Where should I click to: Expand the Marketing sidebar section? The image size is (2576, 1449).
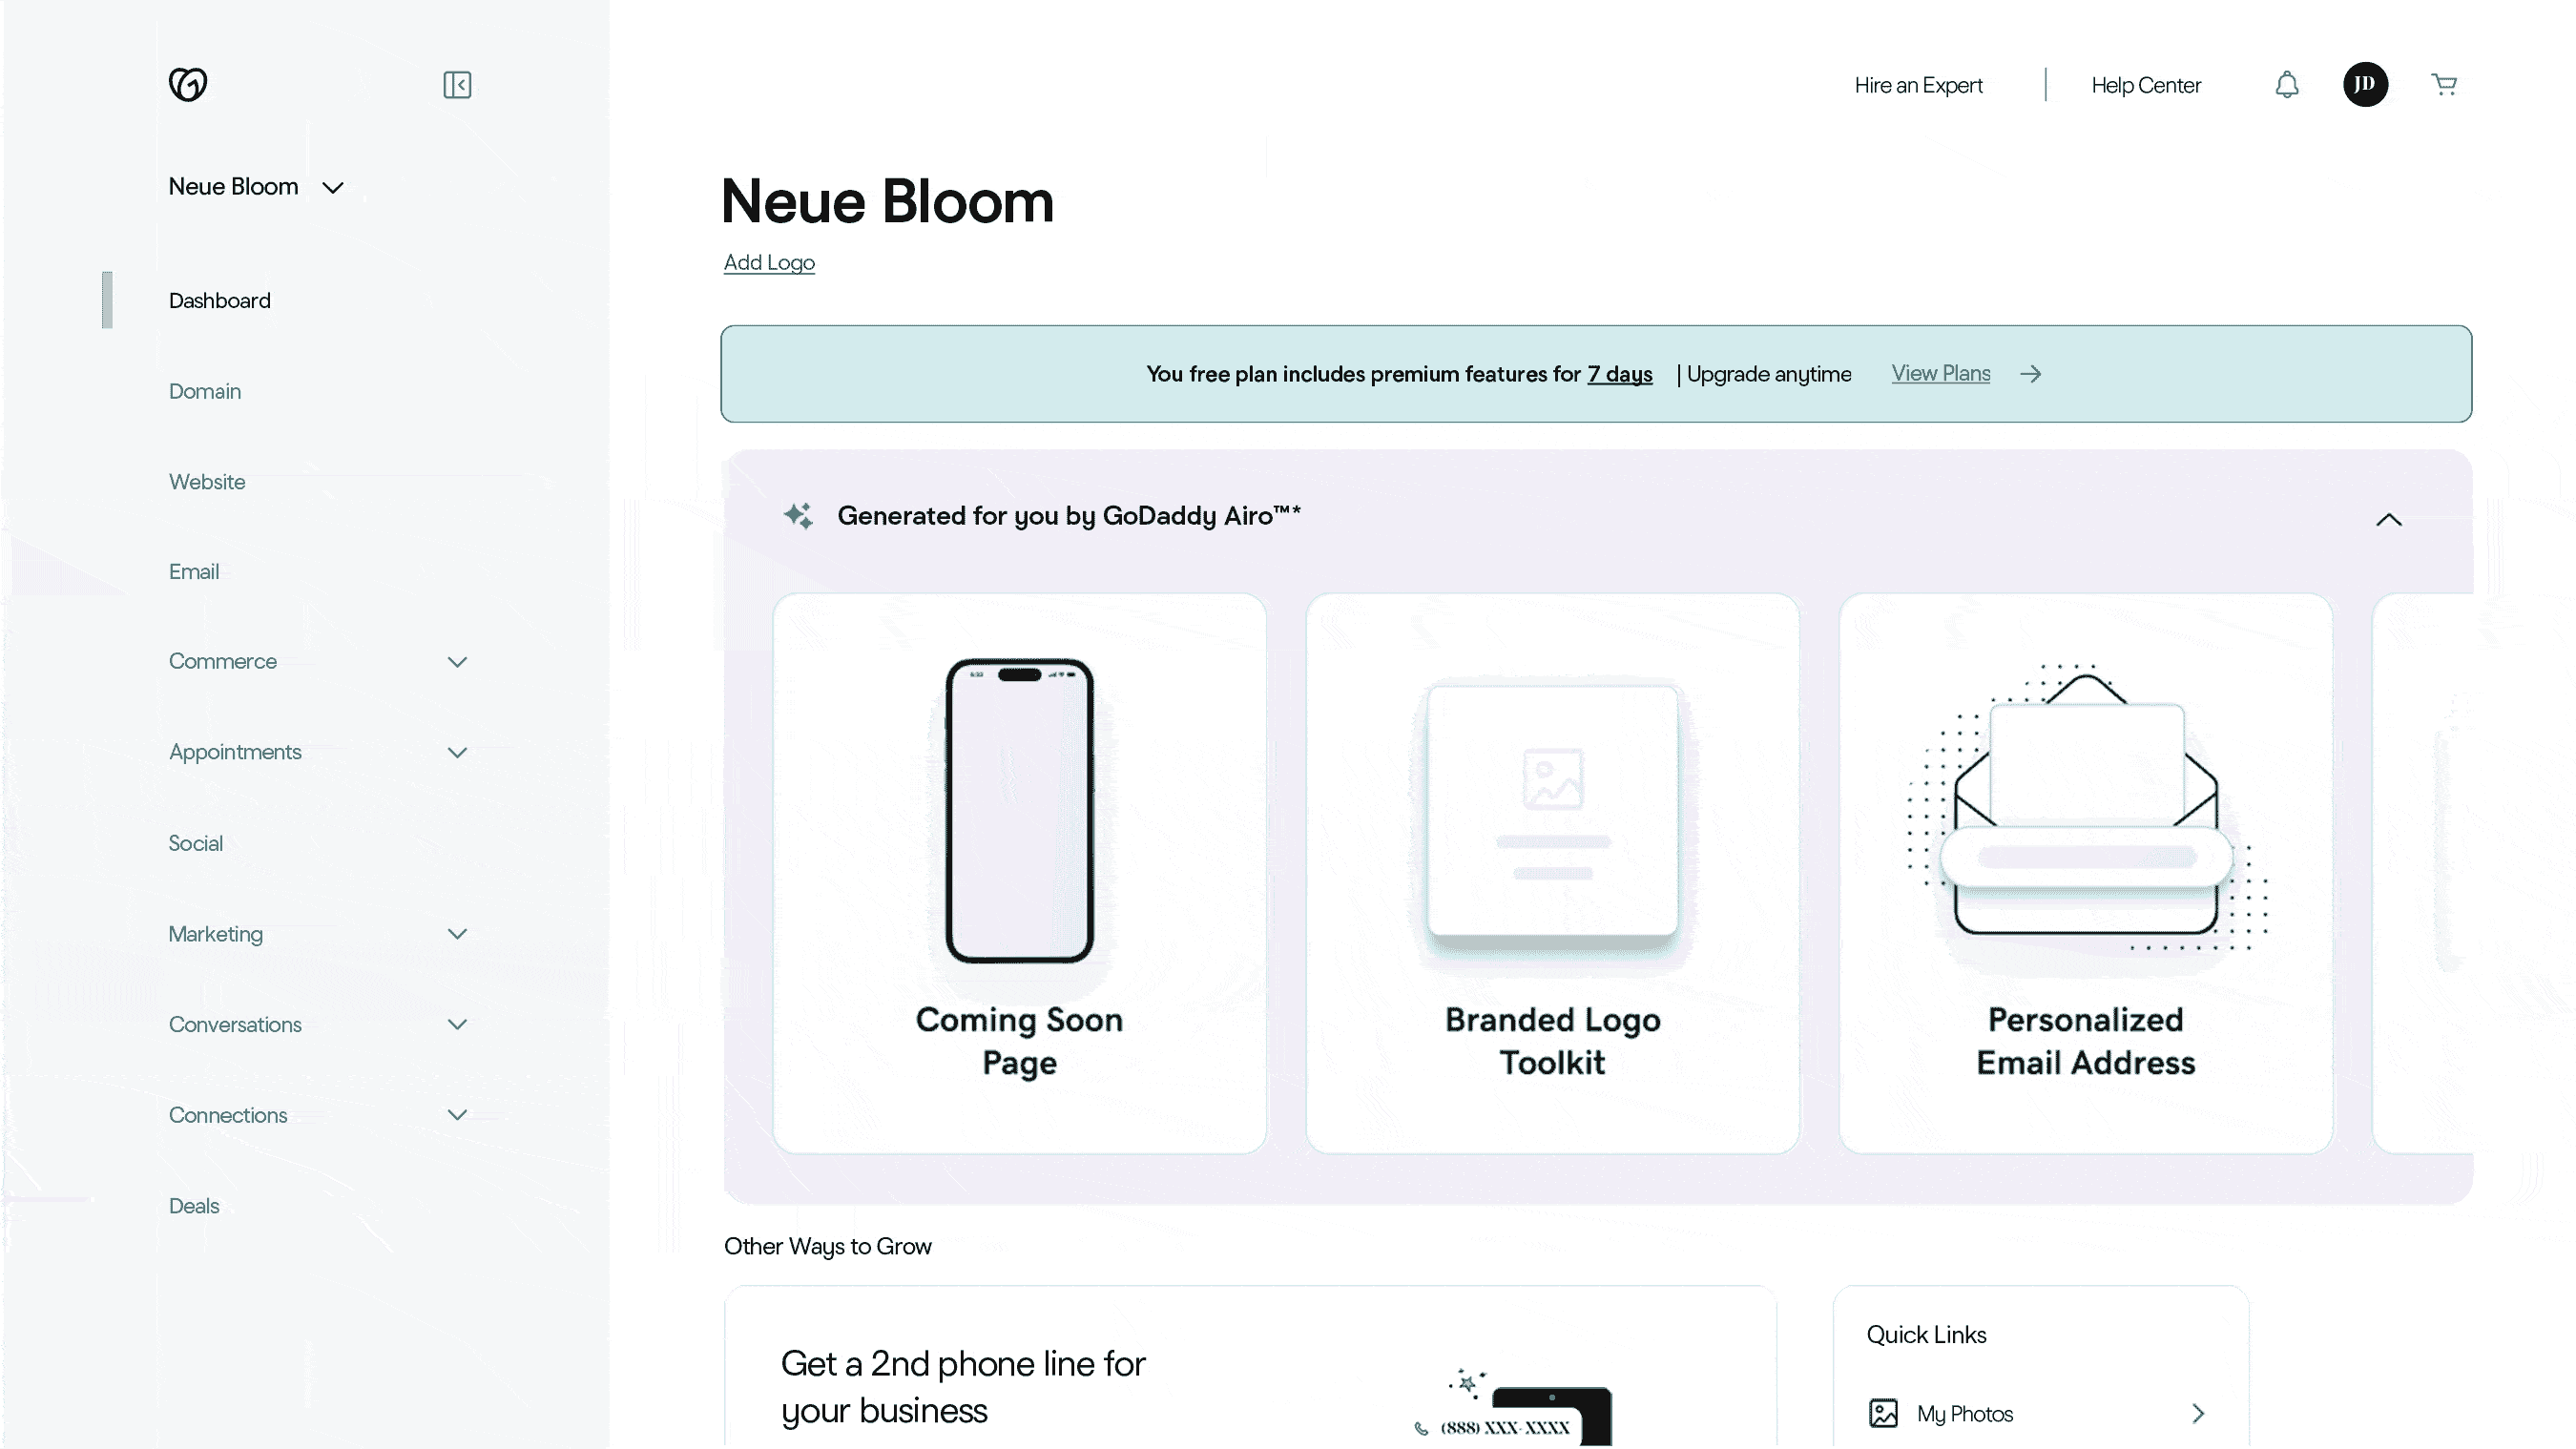[457, 934]
